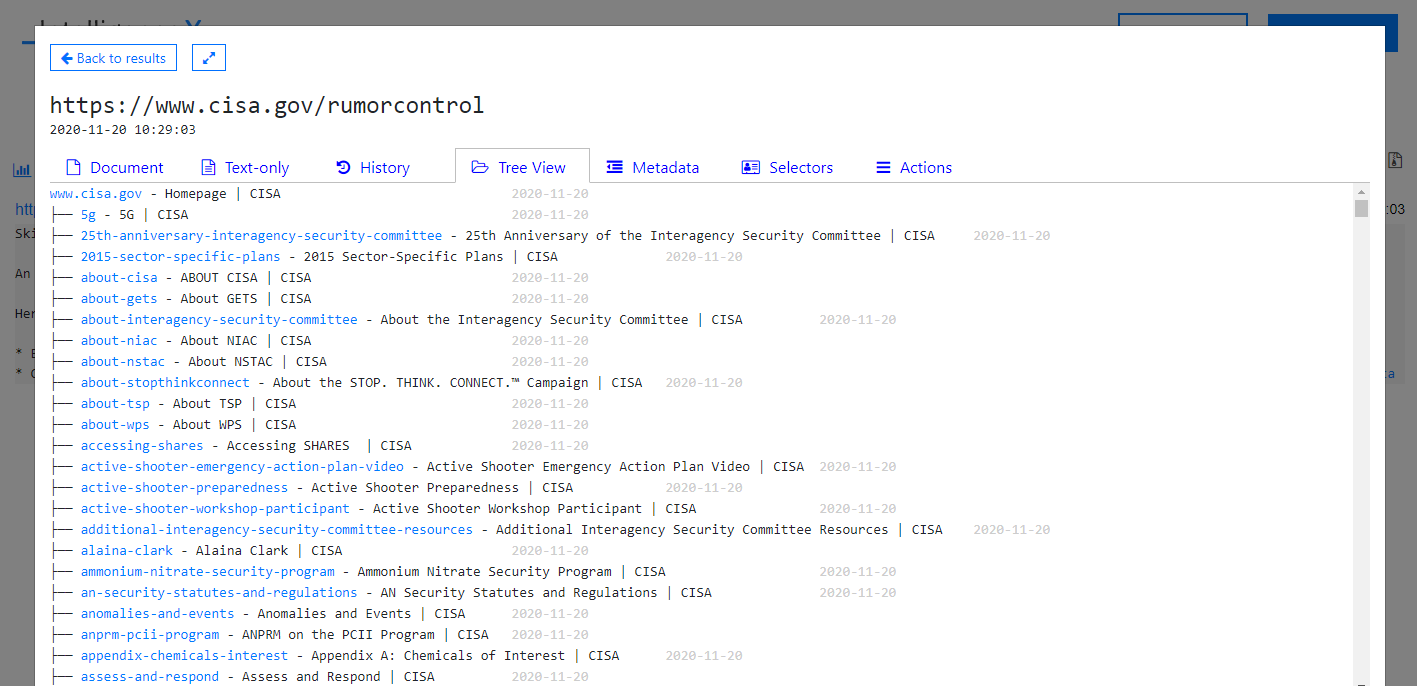Click the 'Homepage | CISA' title text
The image size is (1417, 686).
[x=223, y=194]
